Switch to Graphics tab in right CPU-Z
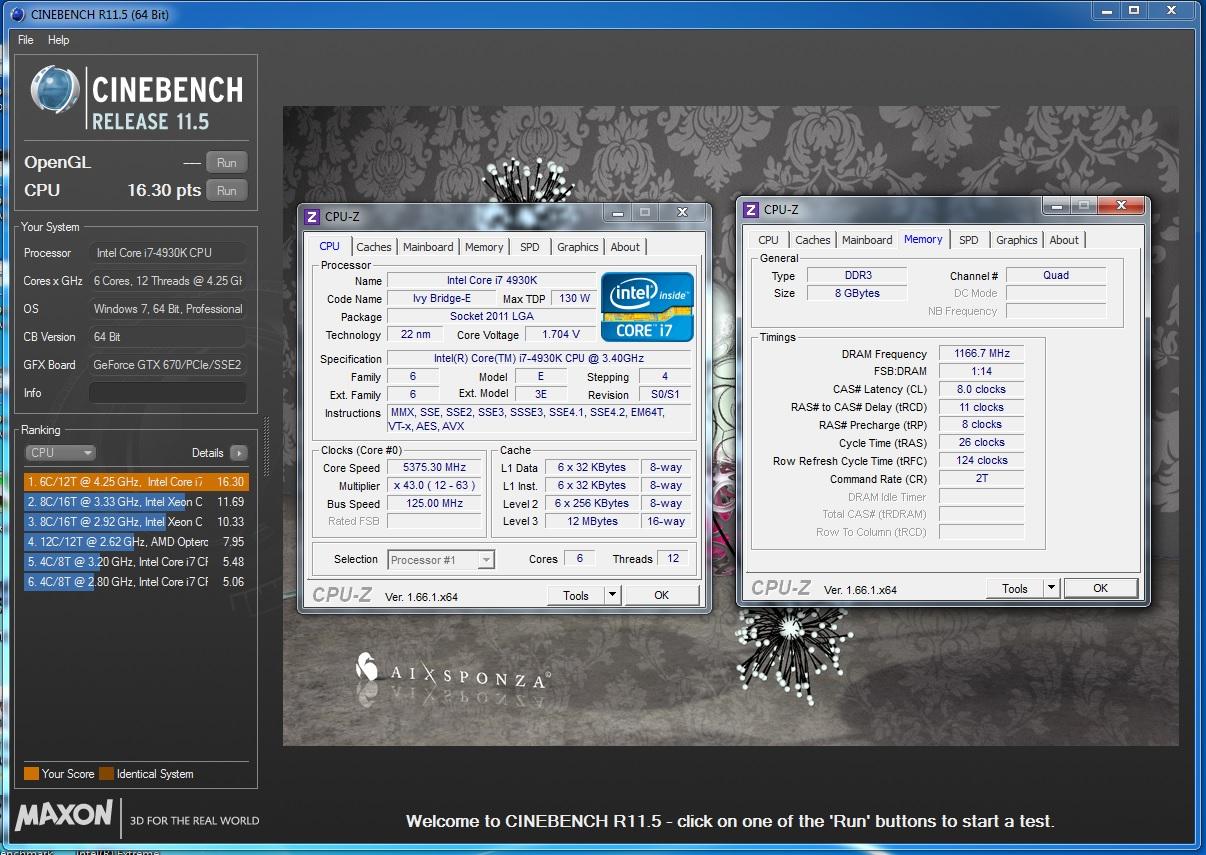 [1017, 240]
